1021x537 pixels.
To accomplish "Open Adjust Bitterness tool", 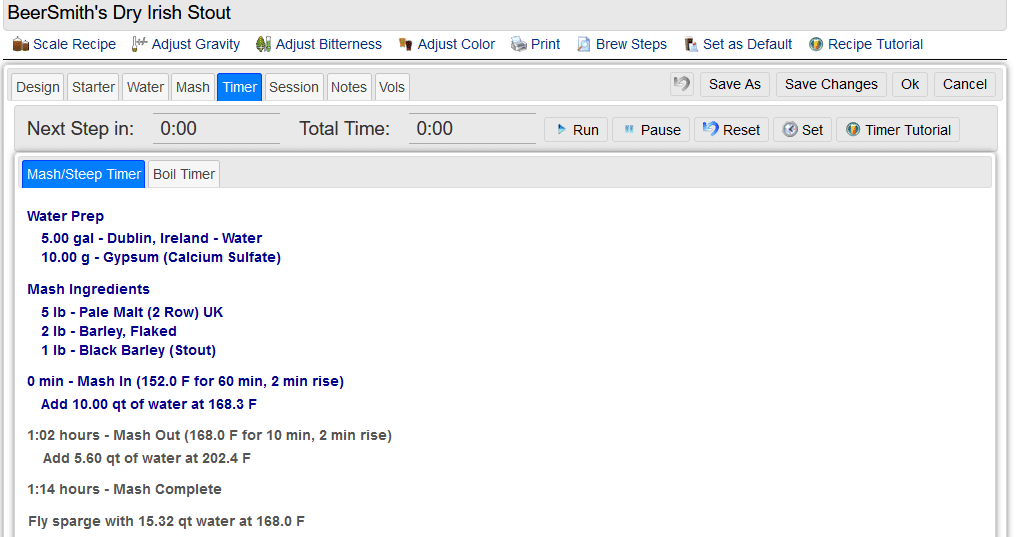I will point(328,44).
